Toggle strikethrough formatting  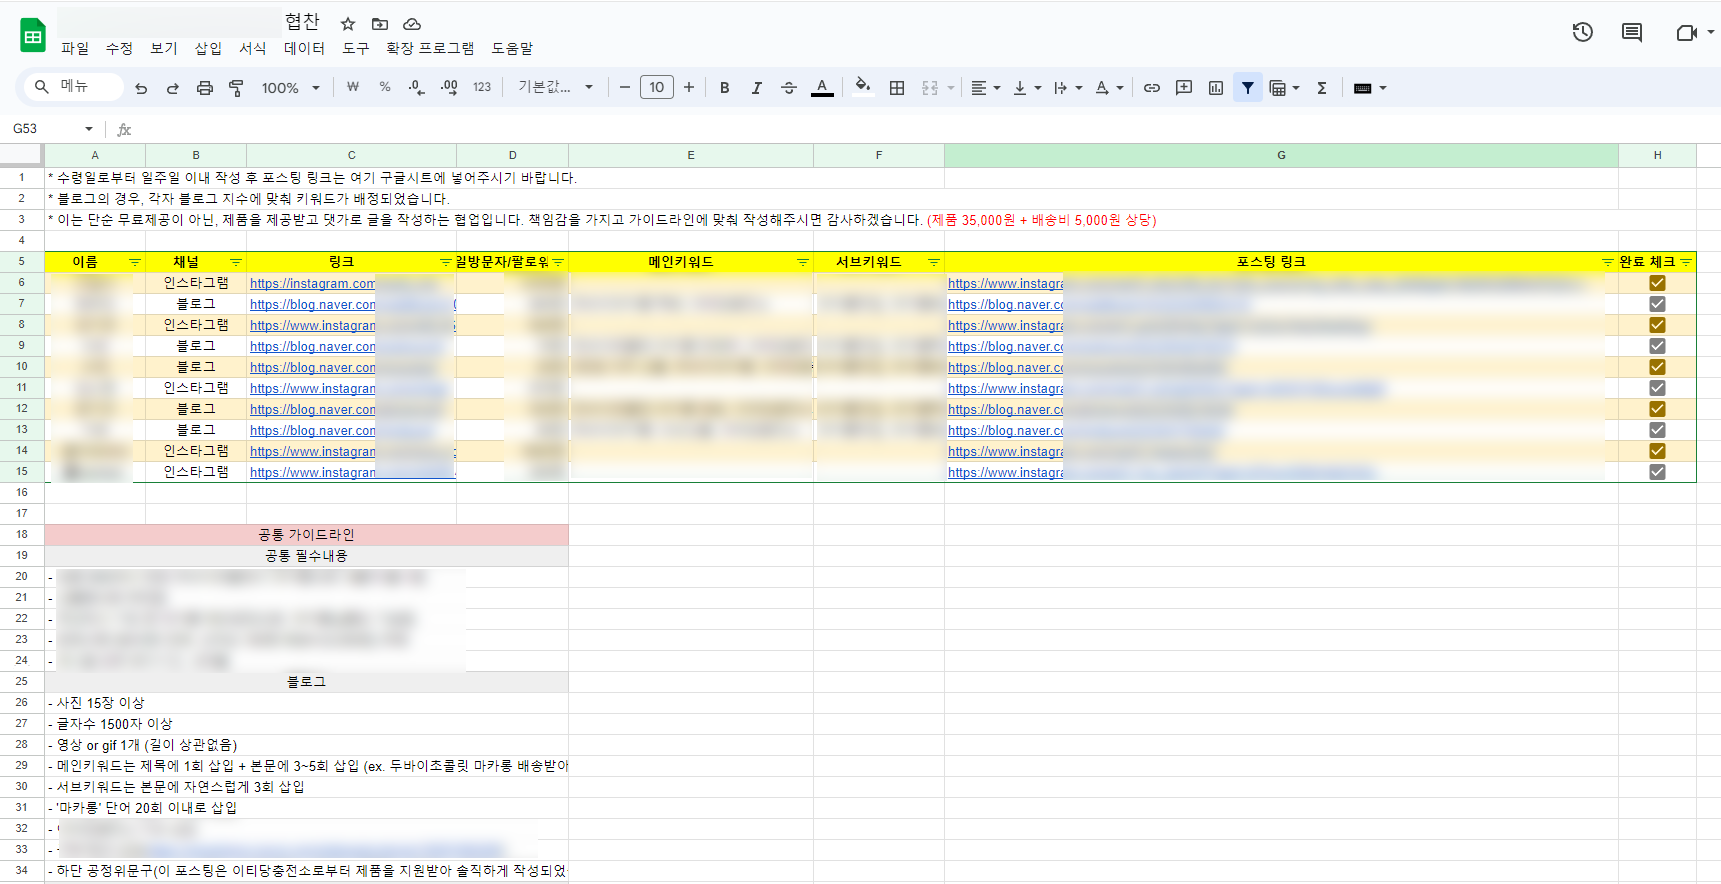point(788,88)
